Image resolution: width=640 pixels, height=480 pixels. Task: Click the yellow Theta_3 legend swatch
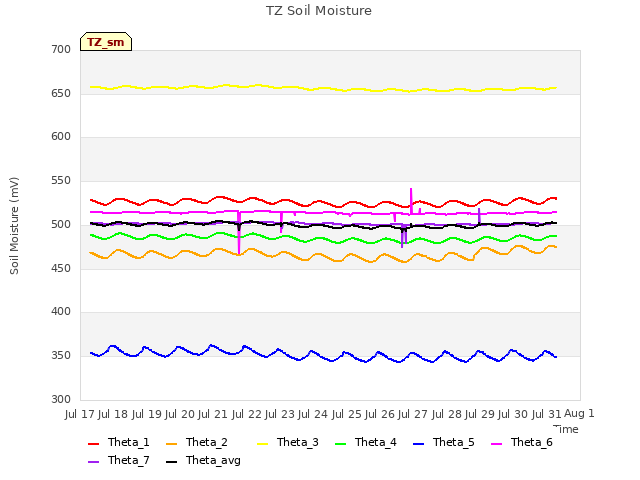click(262, 444)
